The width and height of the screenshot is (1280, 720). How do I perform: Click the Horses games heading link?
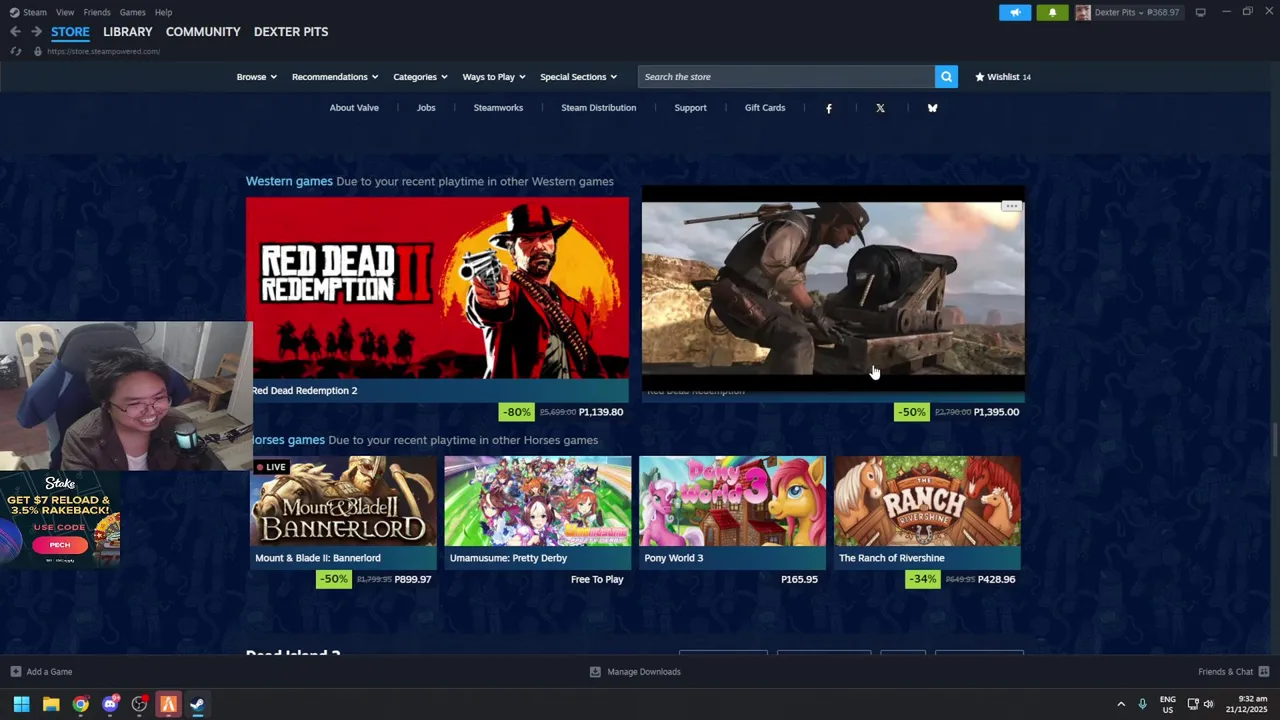pos(287,440)
